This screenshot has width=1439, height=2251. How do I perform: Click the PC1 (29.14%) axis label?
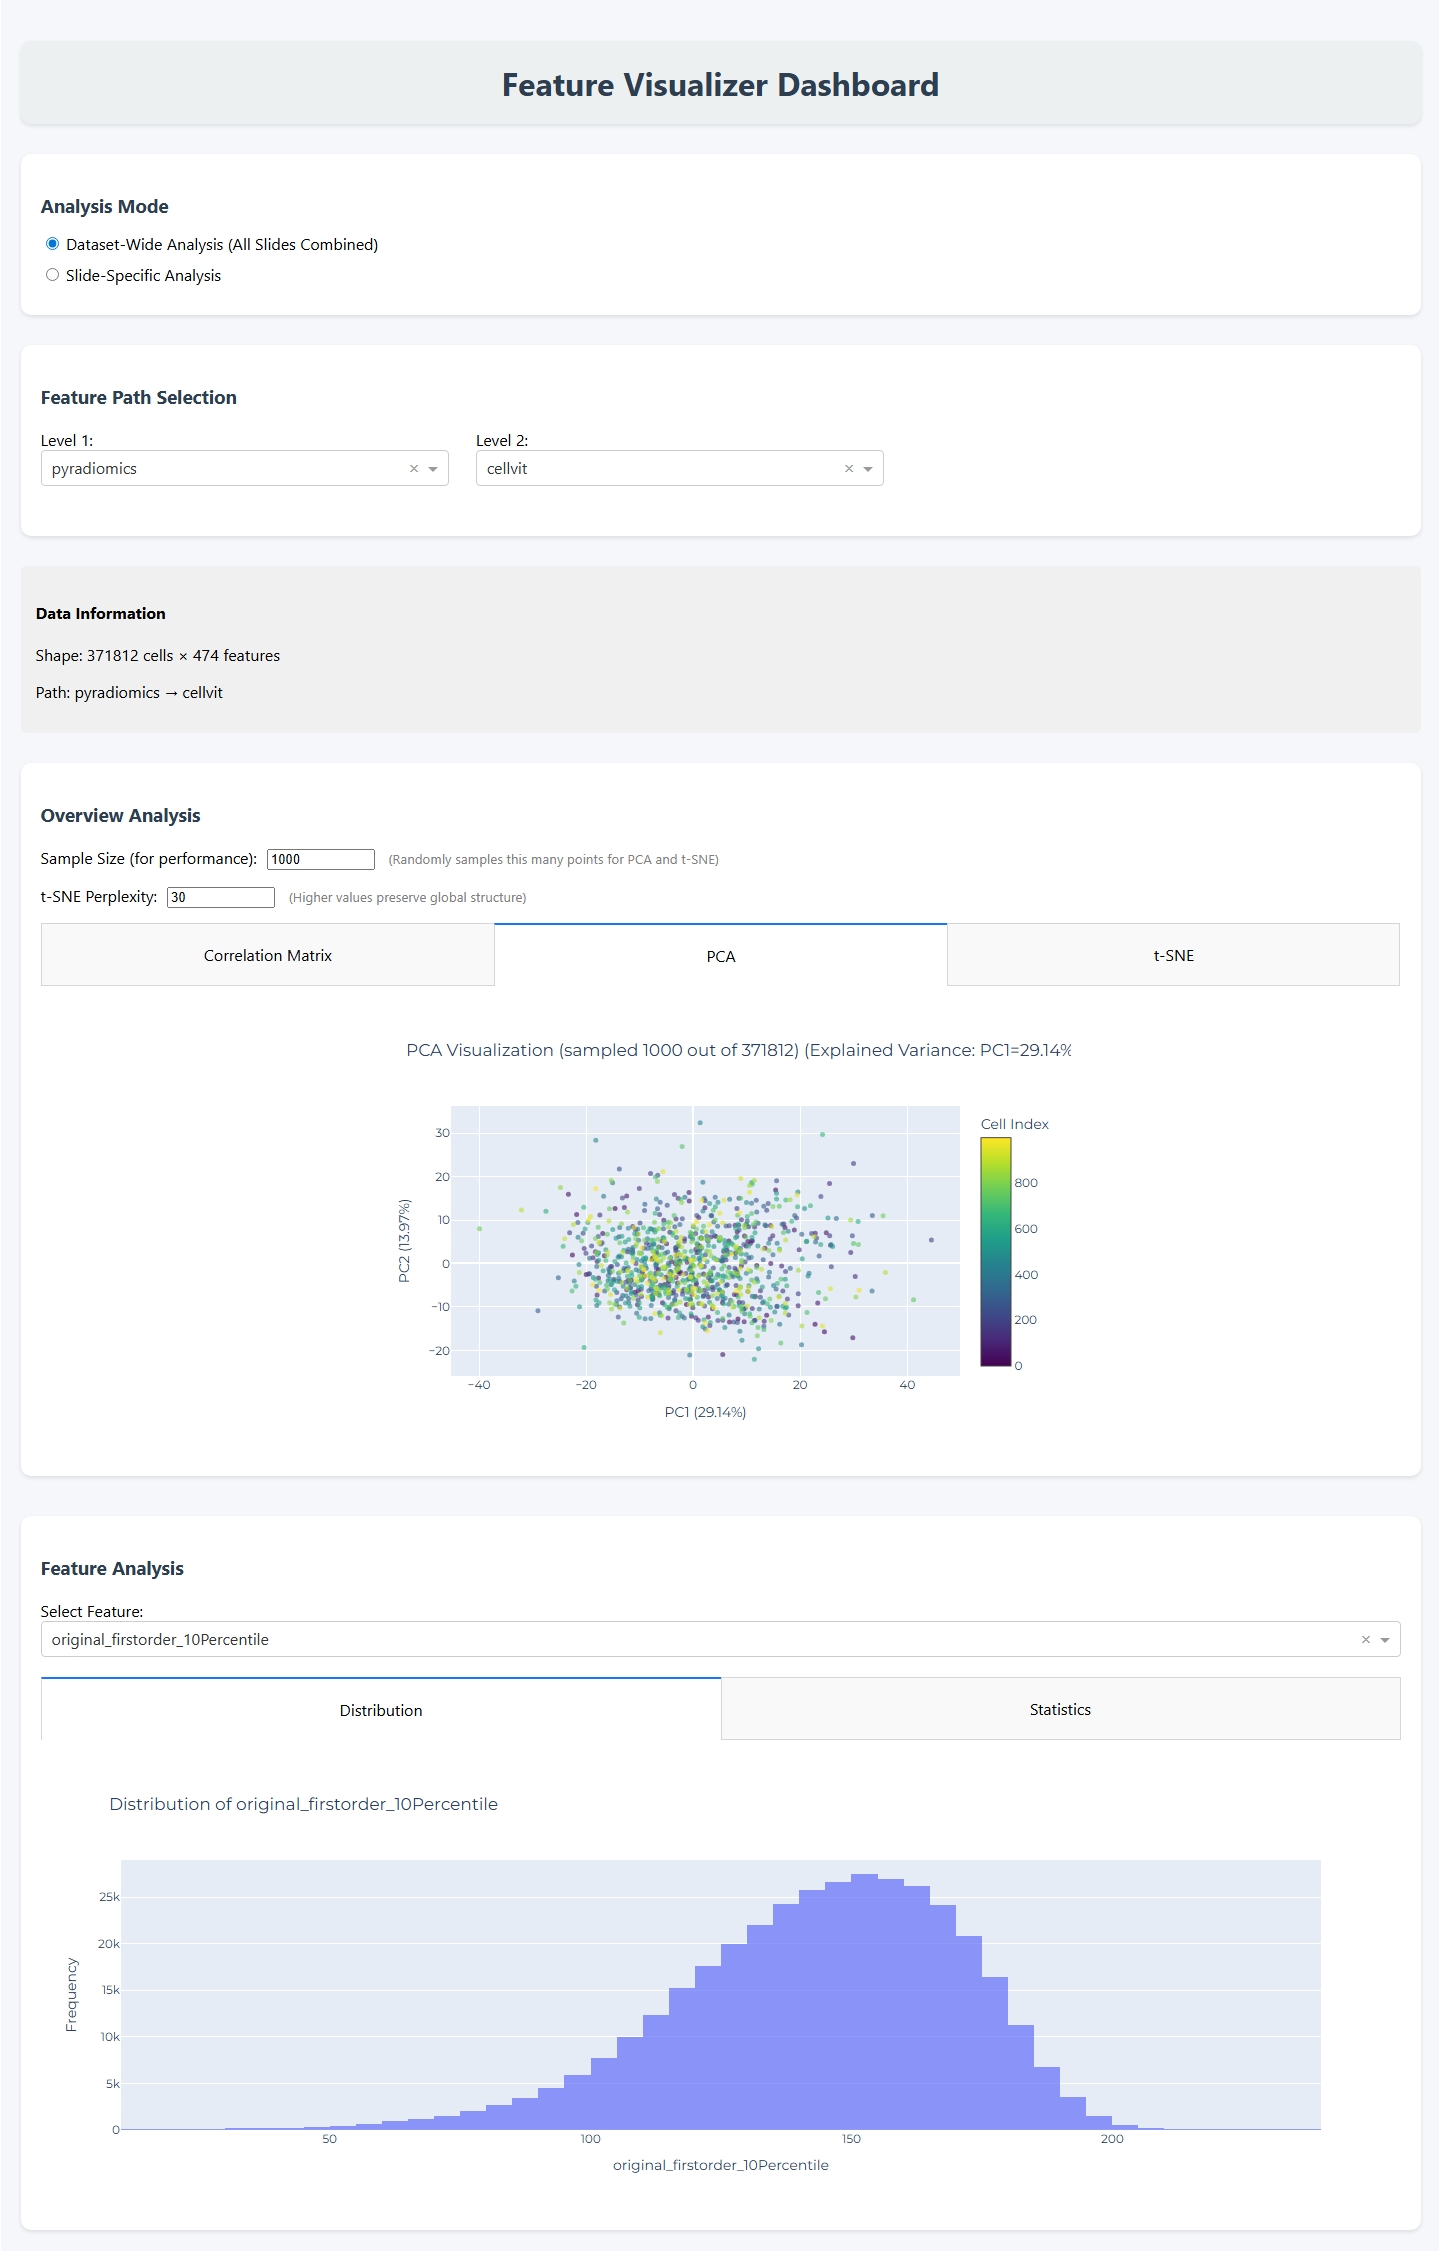click(705, 1412)
